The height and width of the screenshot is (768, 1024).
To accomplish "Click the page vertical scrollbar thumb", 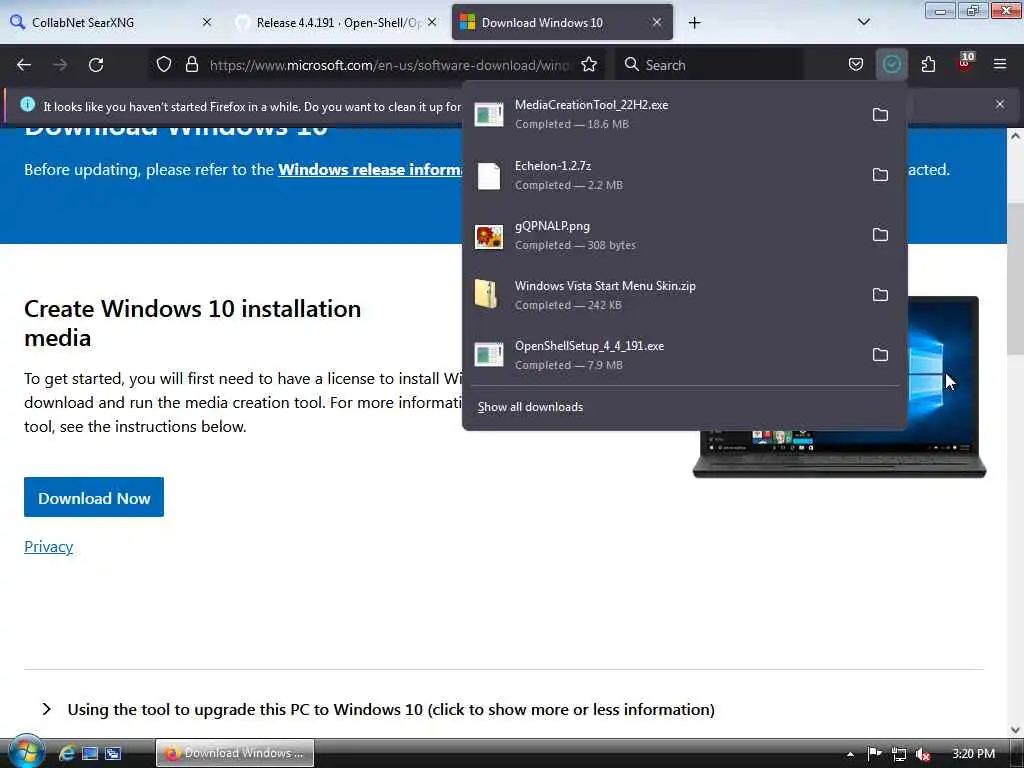I will click(x=1015, y=280).
